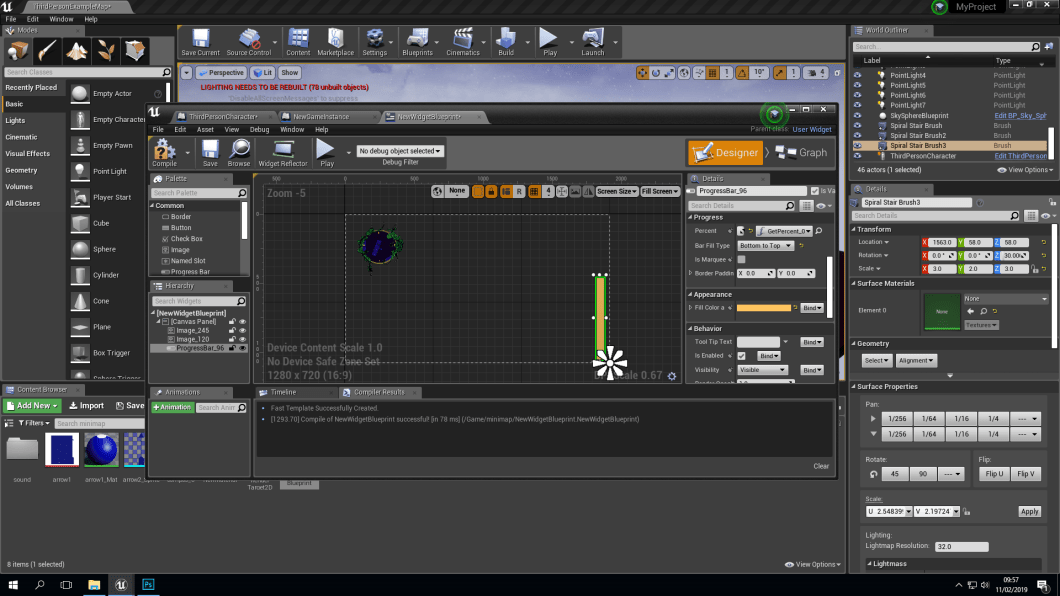The image size is (1060, 596).
Task: Collapse the Progress section in Details
Action: 690,218
